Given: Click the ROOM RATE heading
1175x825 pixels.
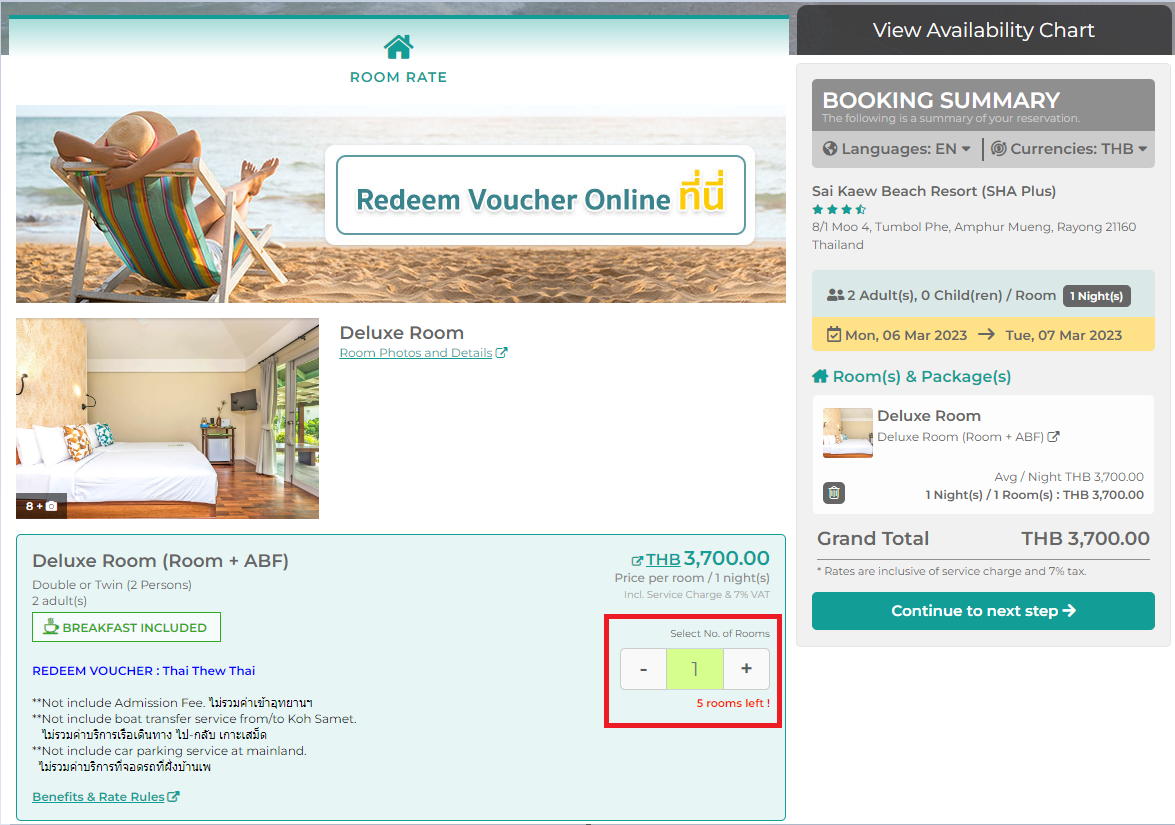Looking at the screenshot, I should coord(399,77).
